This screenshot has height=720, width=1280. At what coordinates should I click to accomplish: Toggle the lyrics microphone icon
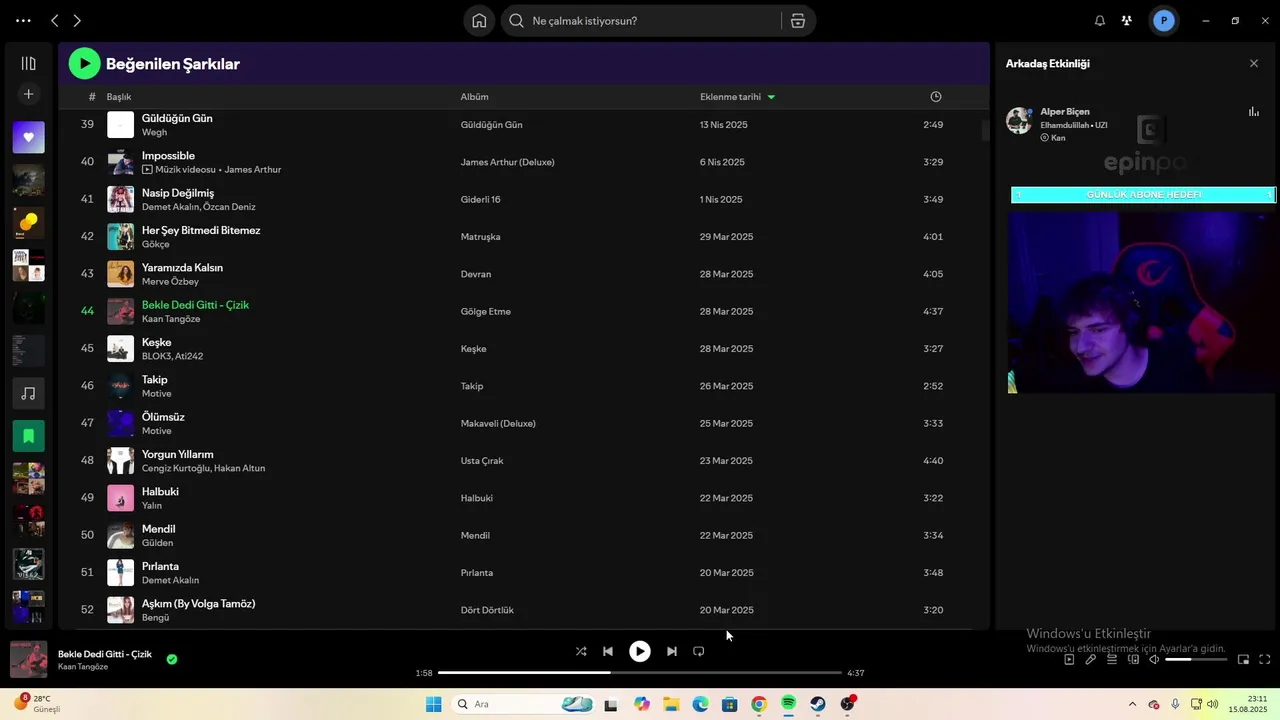pos(1091,659)
